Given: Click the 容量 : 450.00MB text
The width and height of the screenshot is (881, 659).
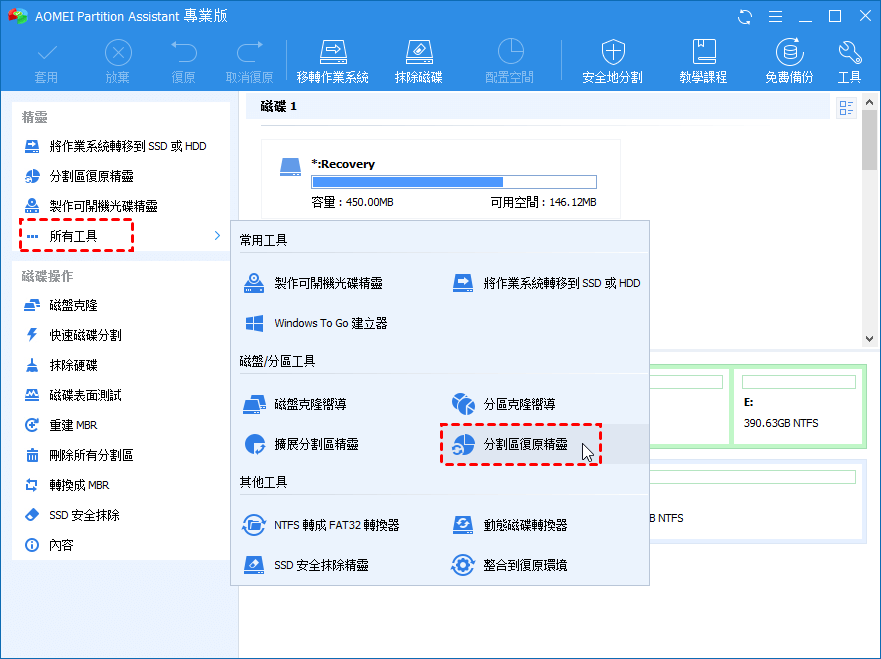Looking at the screenshot, I should (352, 202).
